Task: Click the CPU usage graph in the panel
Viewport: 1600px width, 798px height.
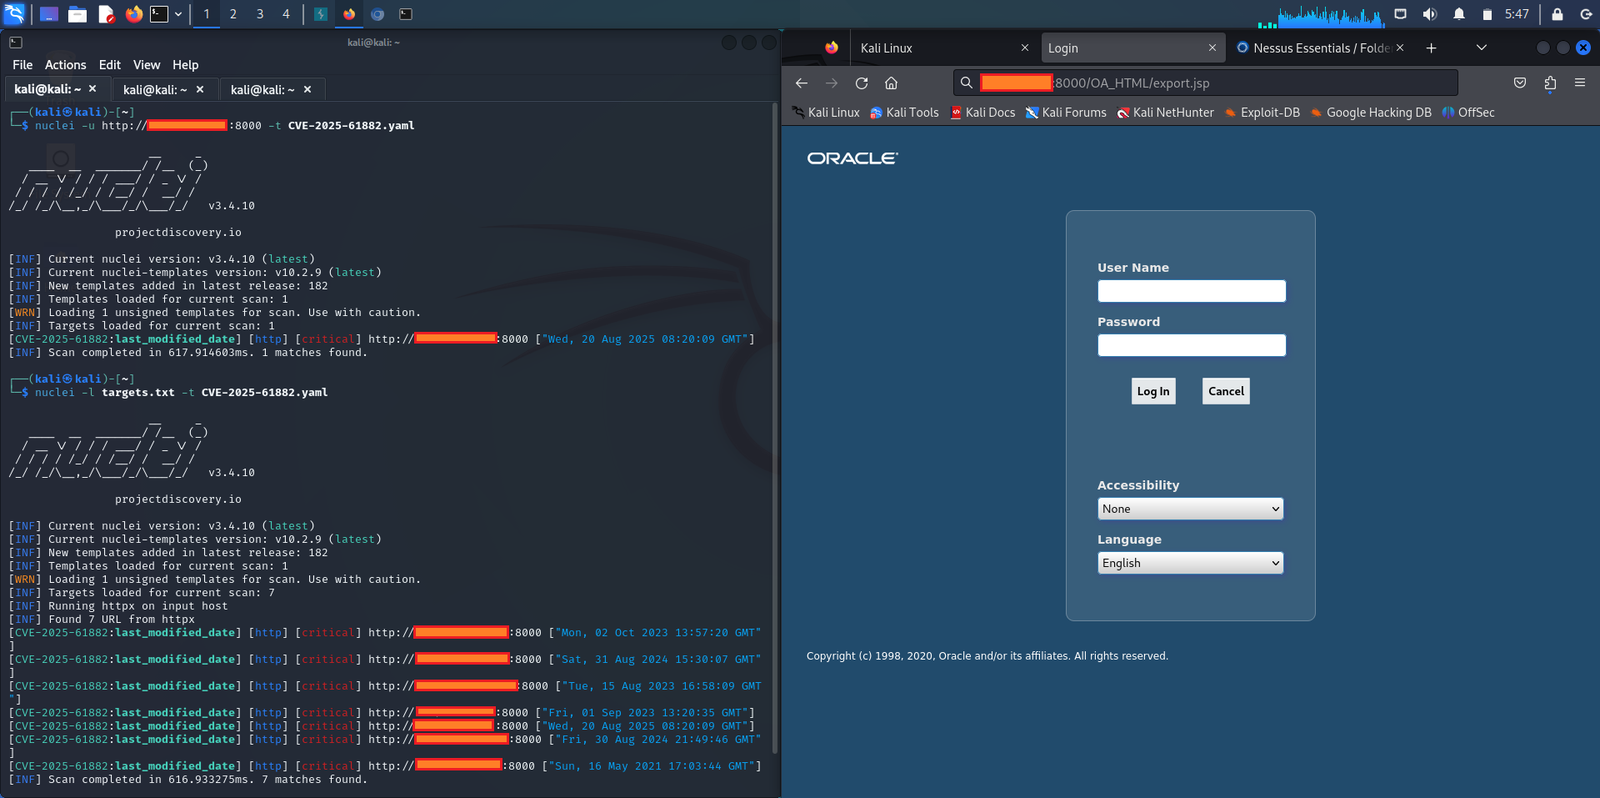Action: 1321,15
